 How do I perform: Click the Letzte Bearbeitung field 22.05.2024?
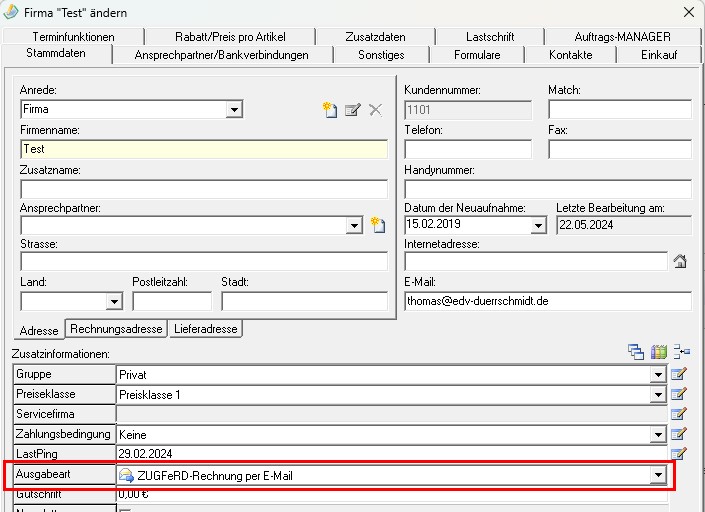[x=624, y=225]
